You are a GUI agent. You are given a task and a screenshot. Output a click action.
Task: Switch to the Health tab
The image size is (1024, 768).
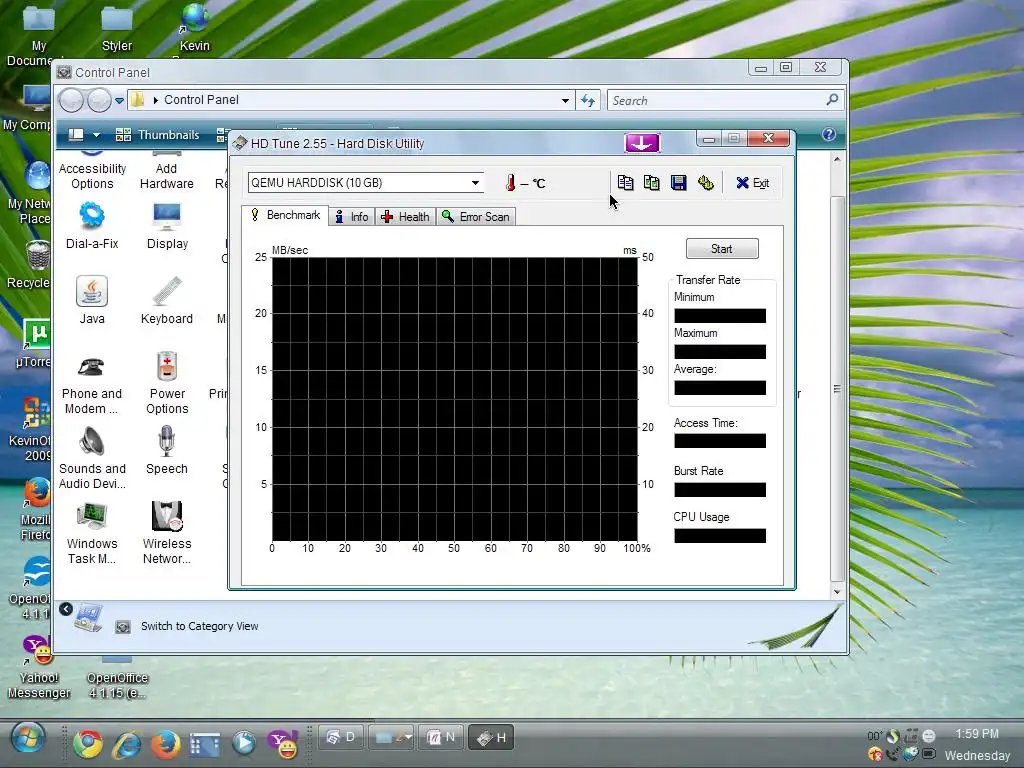click(406, 217)
